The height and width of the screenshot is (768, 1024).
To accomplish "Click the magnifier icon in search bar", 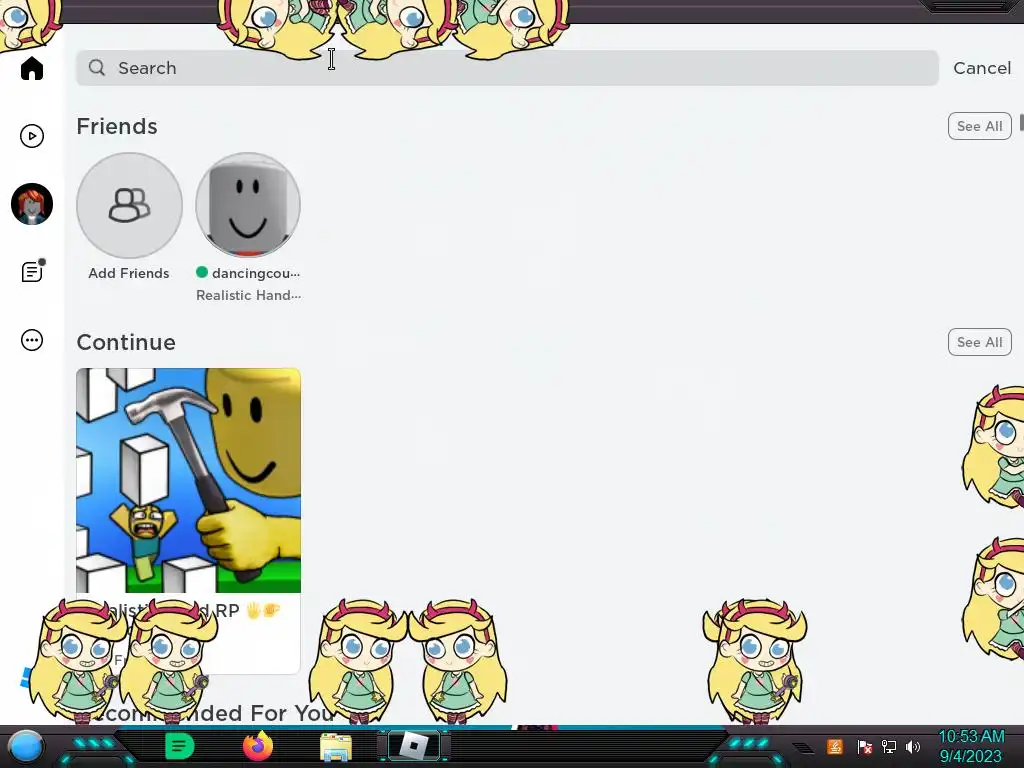I will 97,67.
